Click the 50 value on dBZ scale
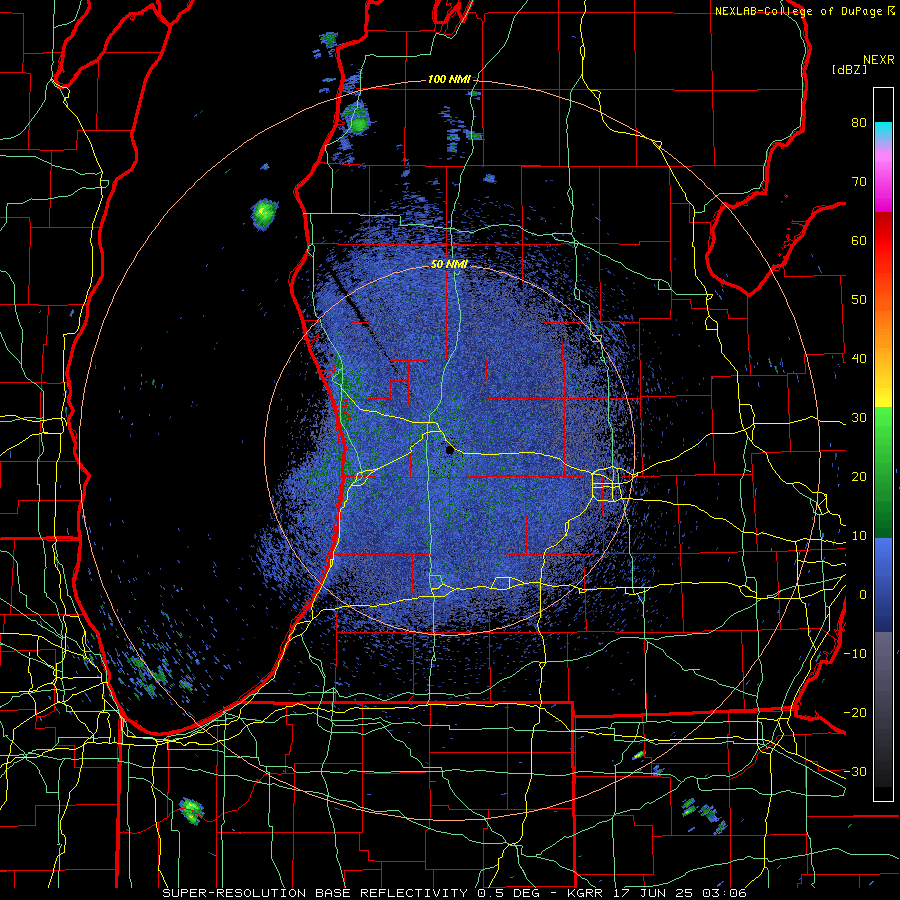The height and width of the screenshot is (900, 900). pyautogui.click(x=859, y=300)
